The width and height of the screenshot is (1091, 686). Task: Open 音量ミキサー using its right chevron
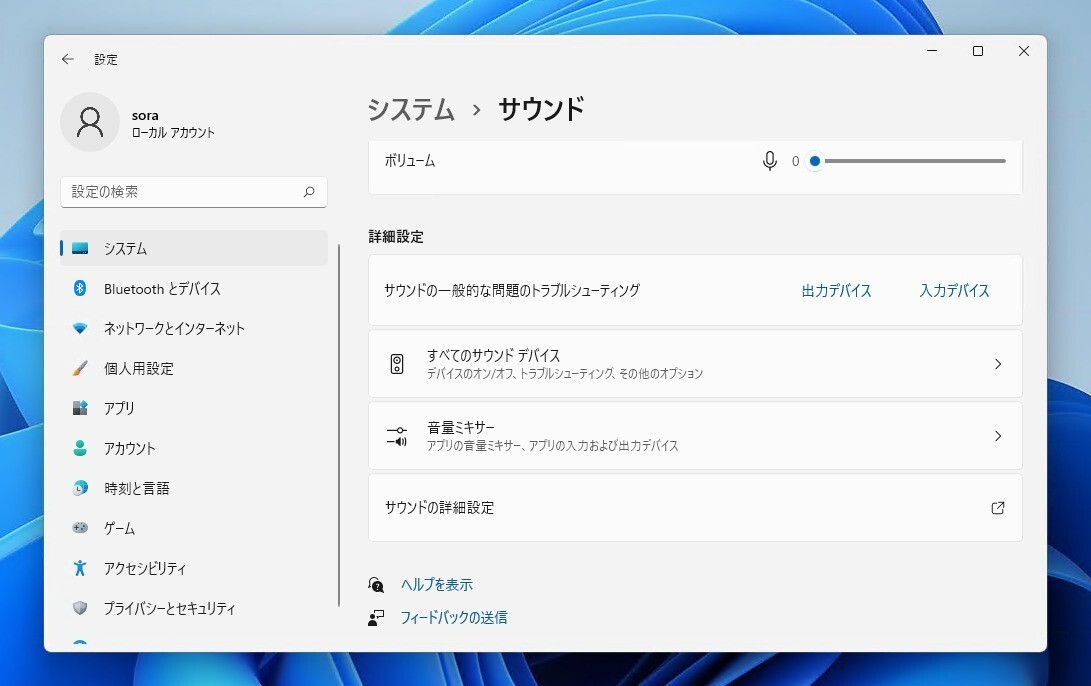pos(998,436)
